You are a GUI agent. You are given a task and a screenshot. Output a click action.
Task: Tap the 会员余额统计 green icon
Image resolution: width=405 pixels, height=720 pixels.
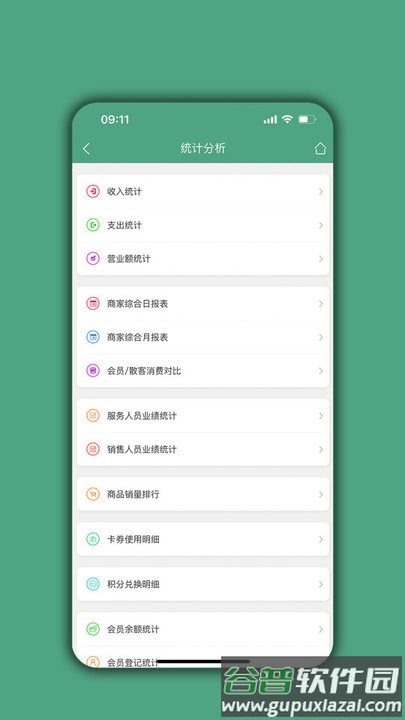pos(93,629)
